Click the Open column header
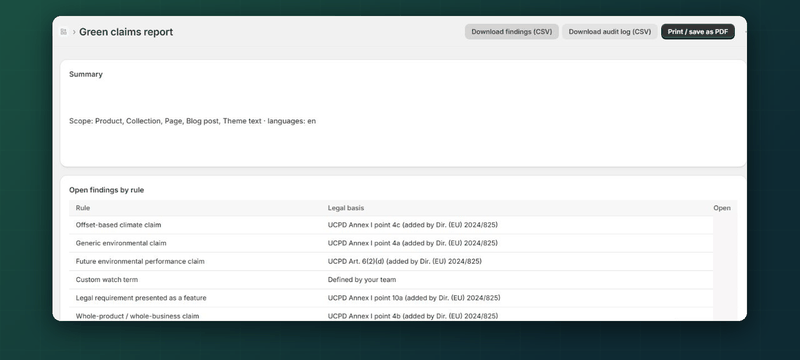800x360 pixels. tap(721, 208)
